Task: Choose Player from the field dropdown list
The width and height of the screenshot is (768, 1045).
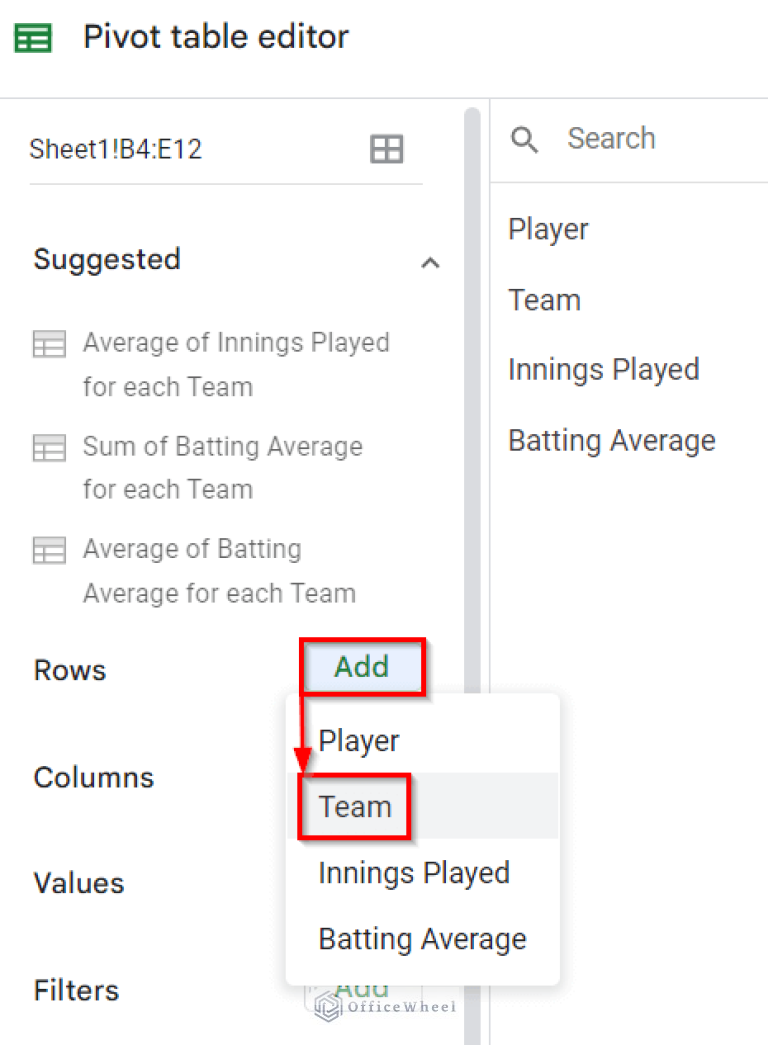Action: 358,740
